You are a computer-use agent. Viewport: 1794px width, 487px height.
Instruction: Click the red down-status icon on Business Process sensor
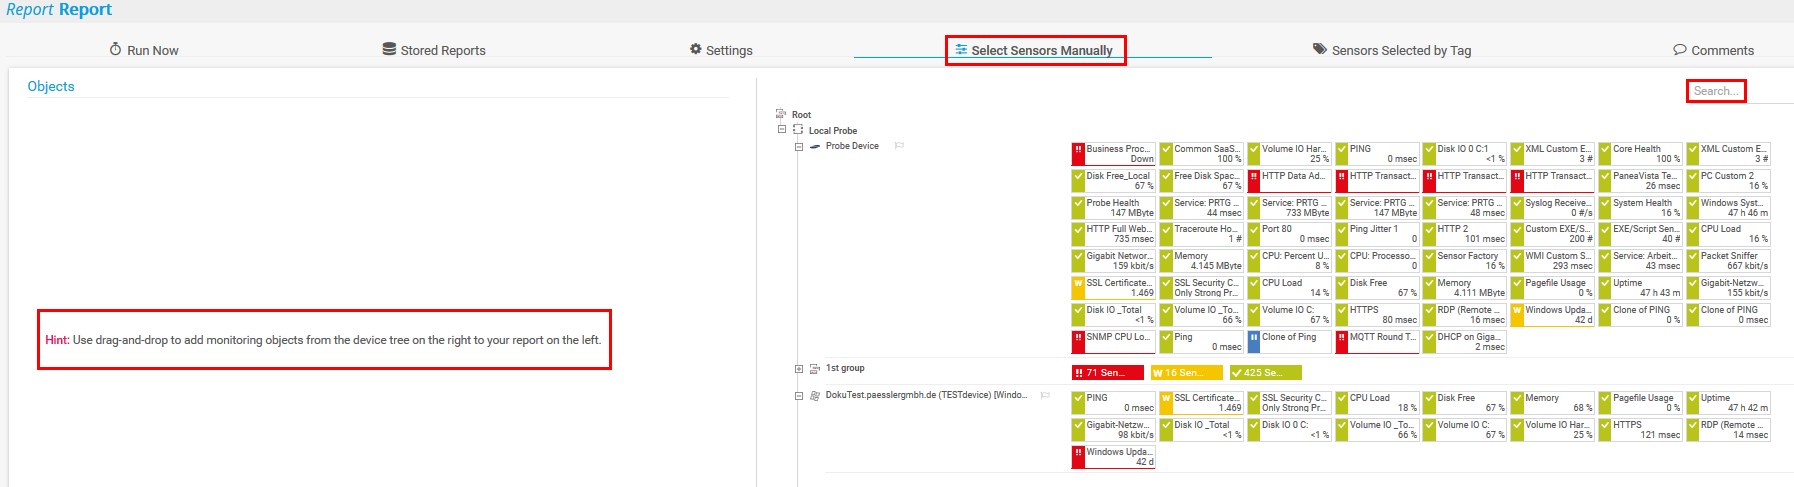(x=1078, y=154)
